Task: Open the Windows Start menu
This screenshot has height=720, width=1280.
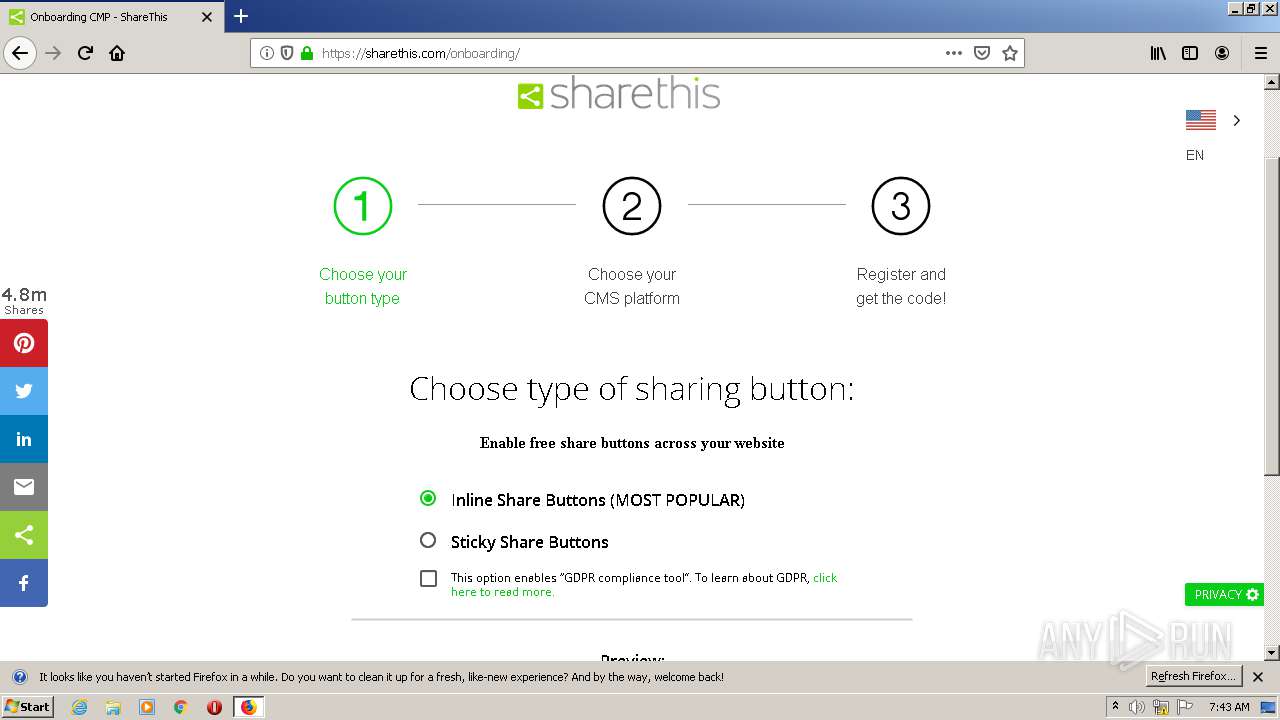Action: pos(27,707)
